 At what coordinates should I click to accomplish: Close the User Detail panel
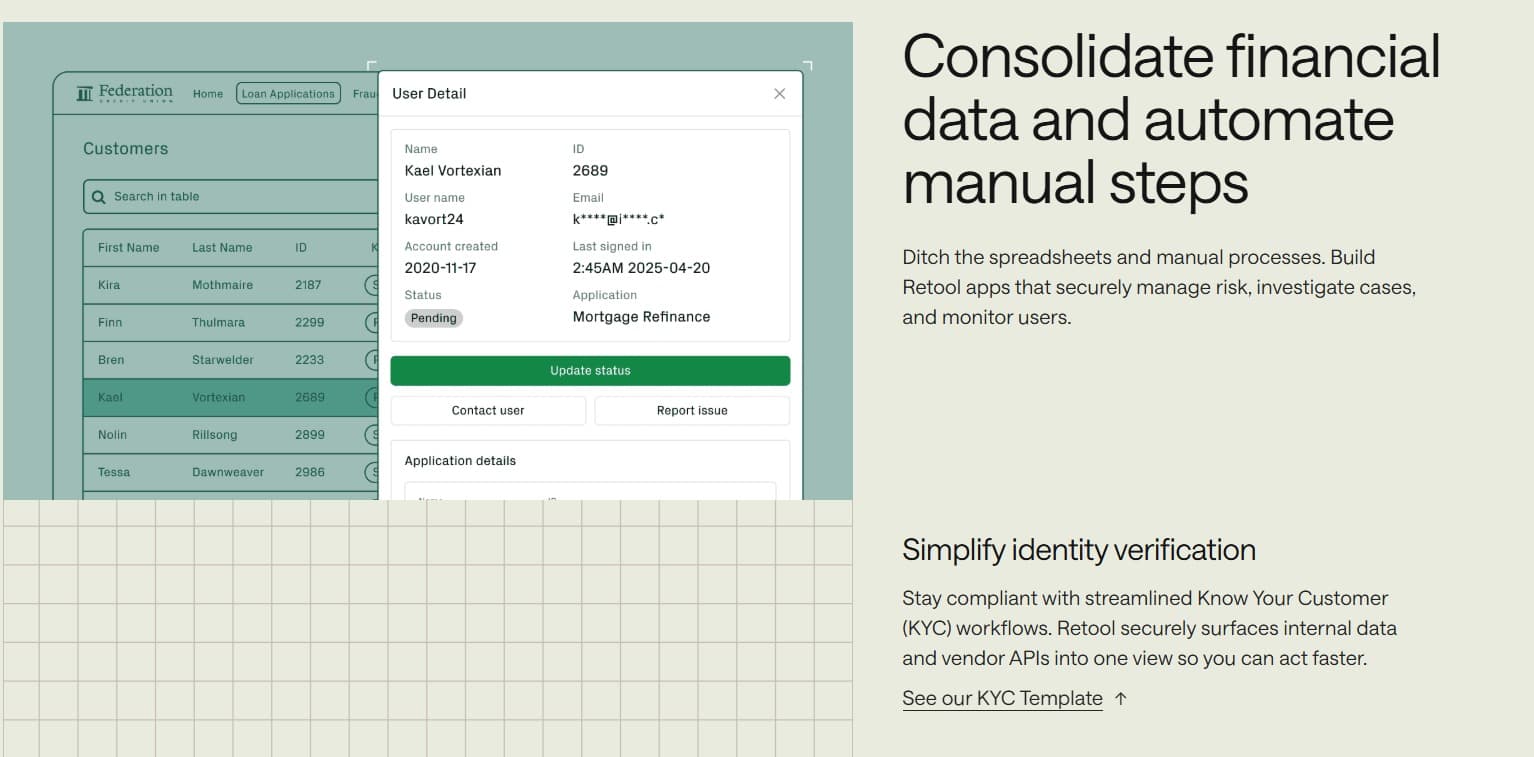(x=780, y=94)
